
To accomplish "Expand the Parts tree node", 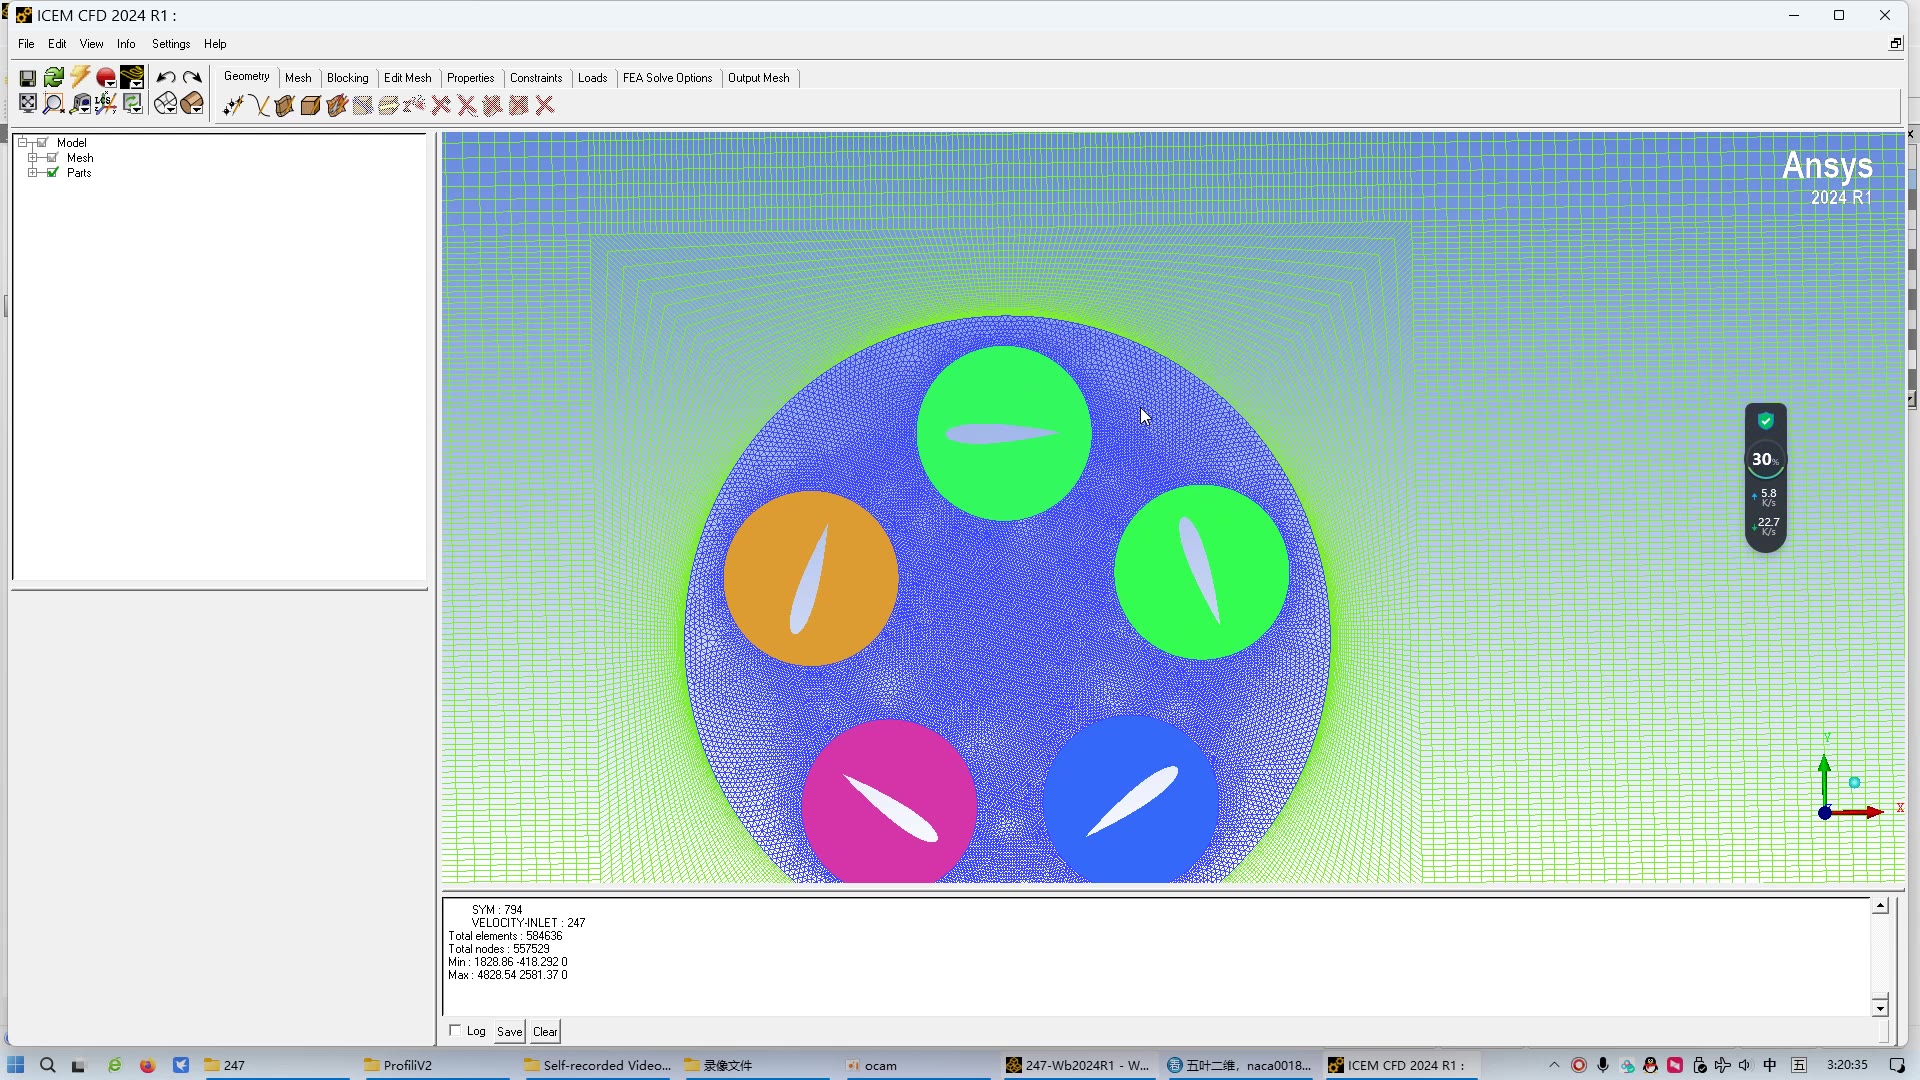I will [x=33, y=173].
